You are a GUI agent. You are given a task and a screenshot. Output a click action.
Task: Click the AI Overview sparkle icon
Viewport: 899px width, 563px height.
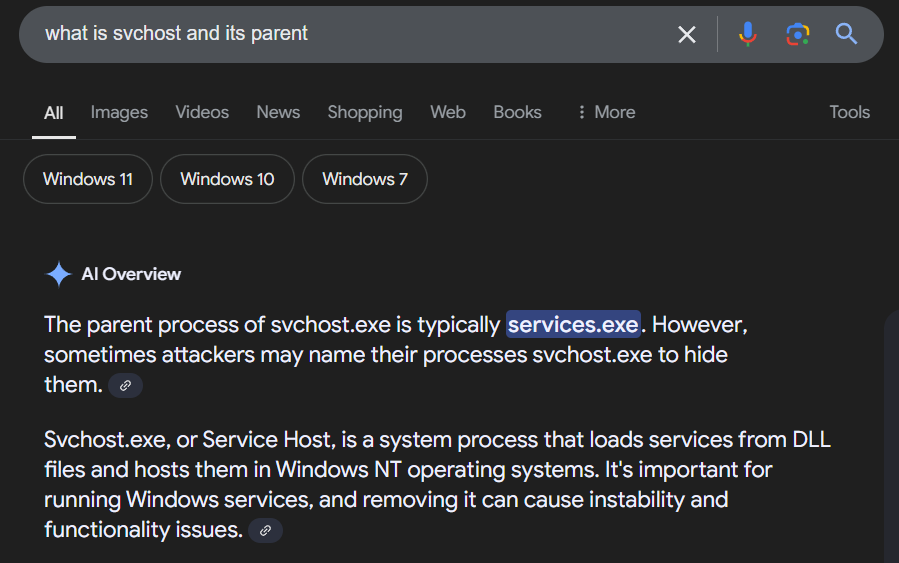point(58,274)
